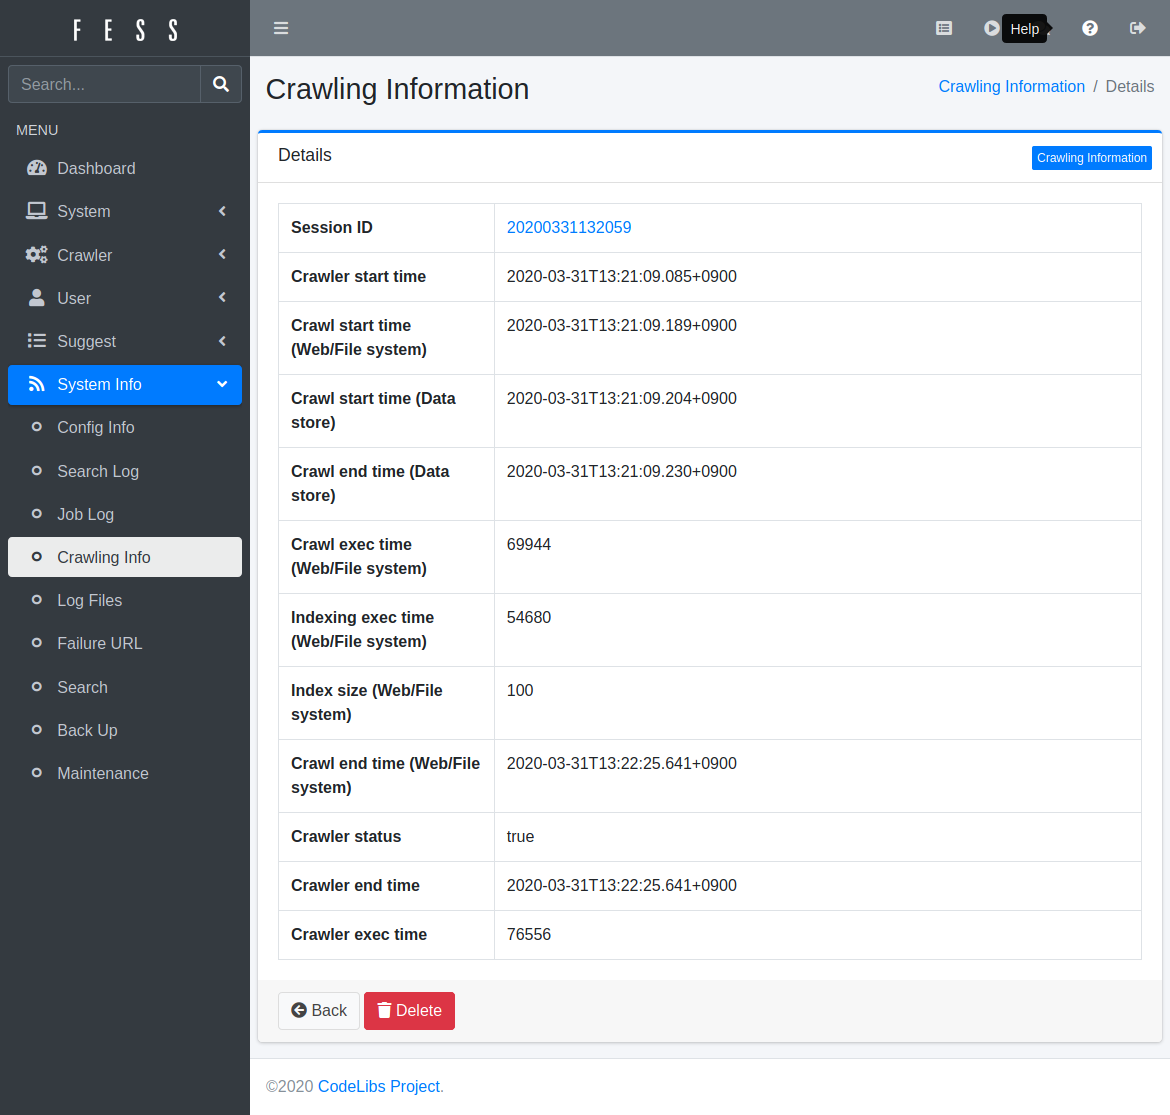Click the help question mark icon
This screenshot has height=1115, width=1170.
[1090, 28]
